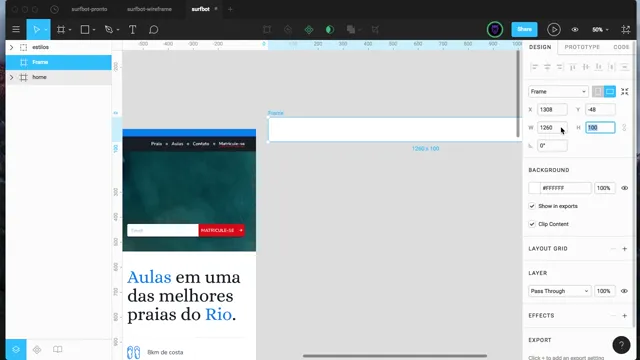
Task: Align right icon in Design panel
Action: (560, 67)
